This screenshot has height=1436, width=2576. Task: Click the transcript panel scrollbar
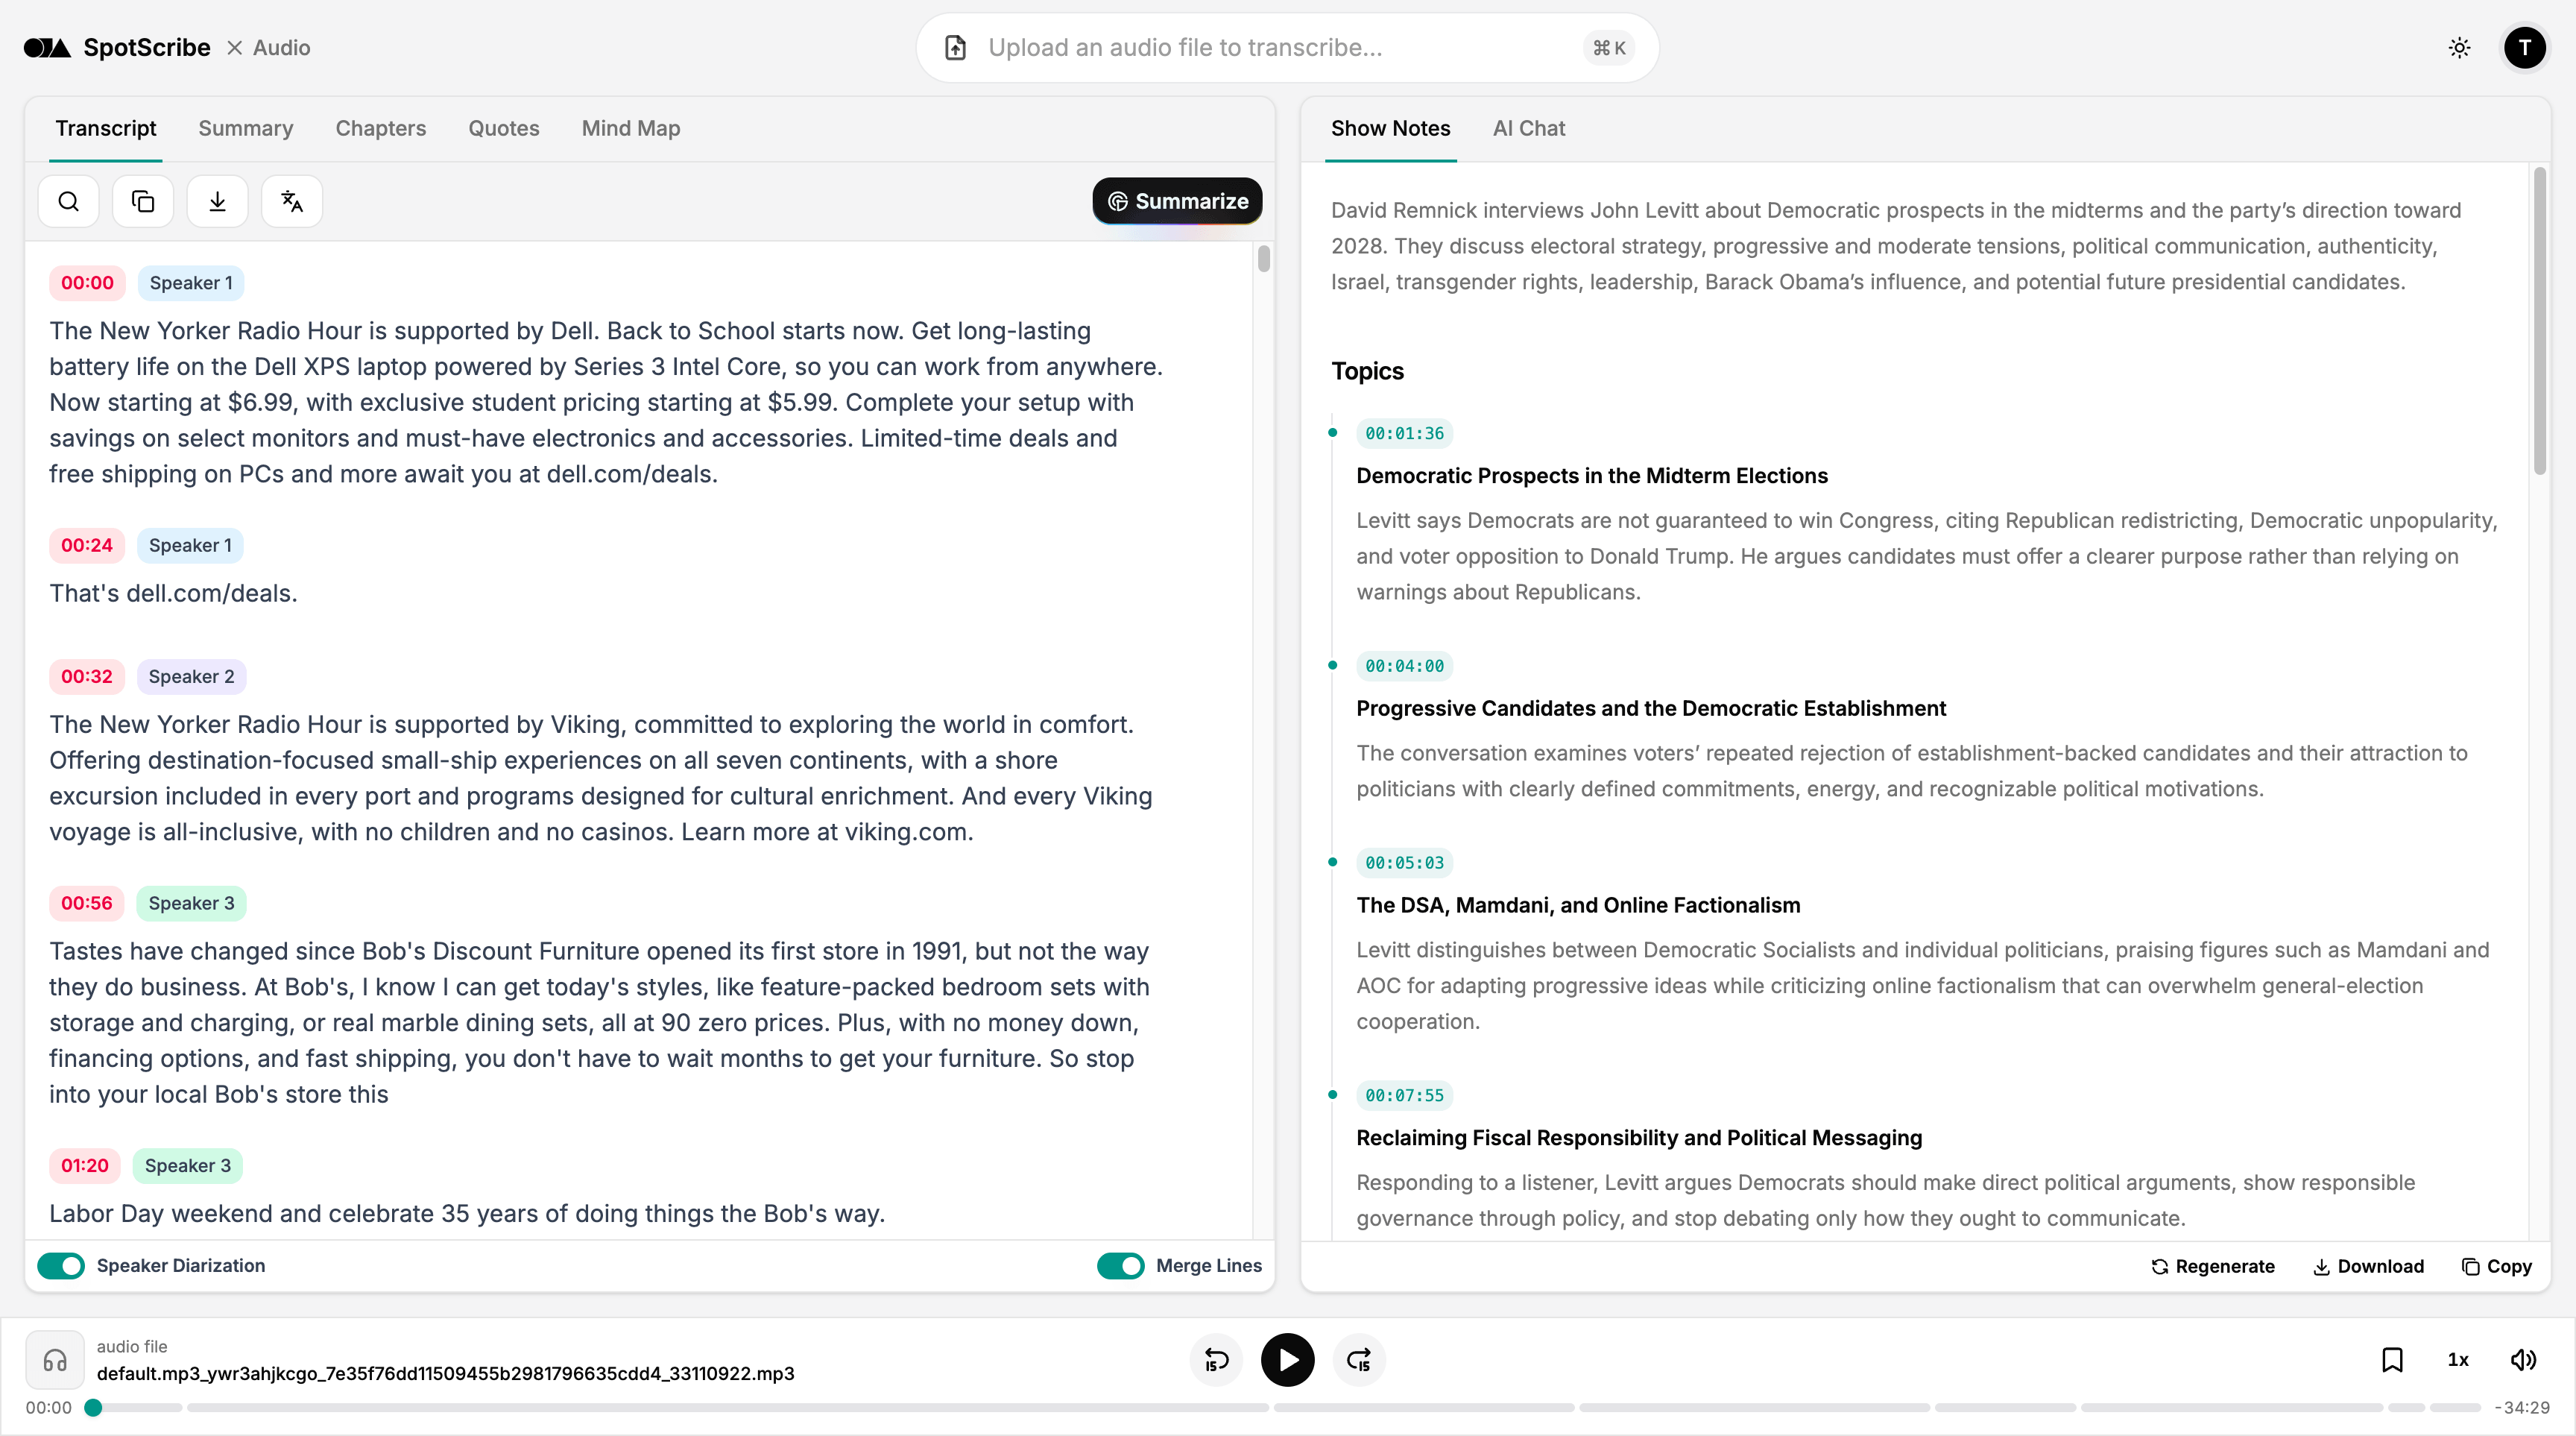(x=1264, y=259)
